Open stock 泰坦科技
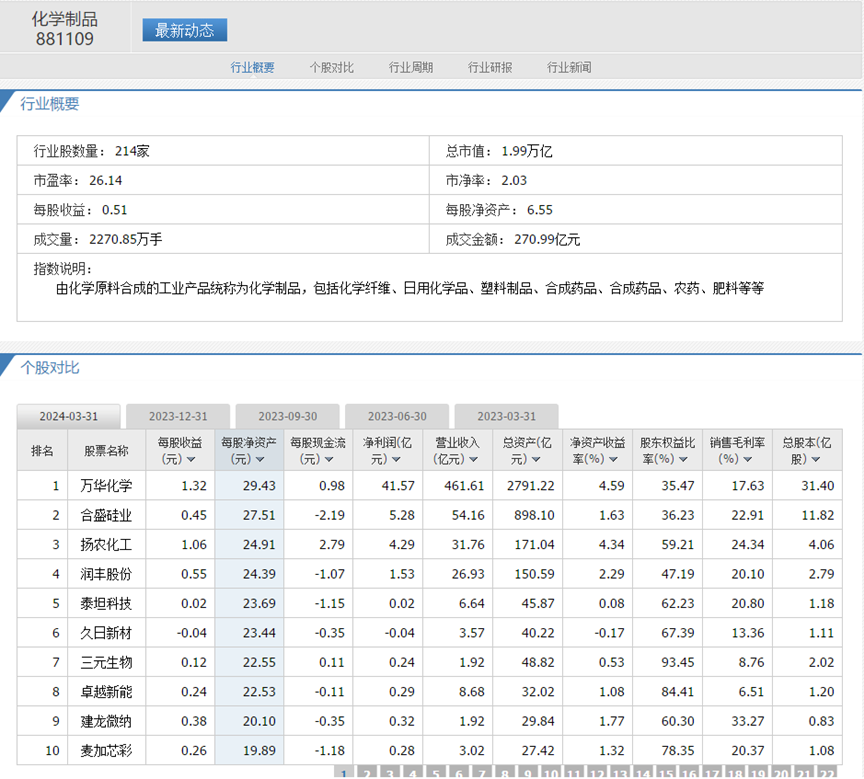The height and width of the screenshot is (779, 864). 106,604
